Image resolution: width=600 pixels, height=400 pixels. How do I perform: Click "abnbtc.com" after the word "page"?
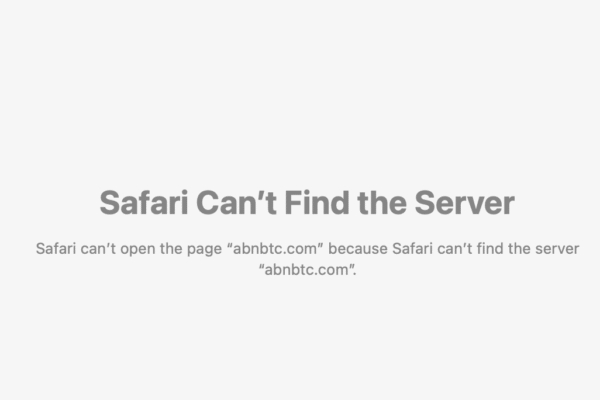pos(275,249)
